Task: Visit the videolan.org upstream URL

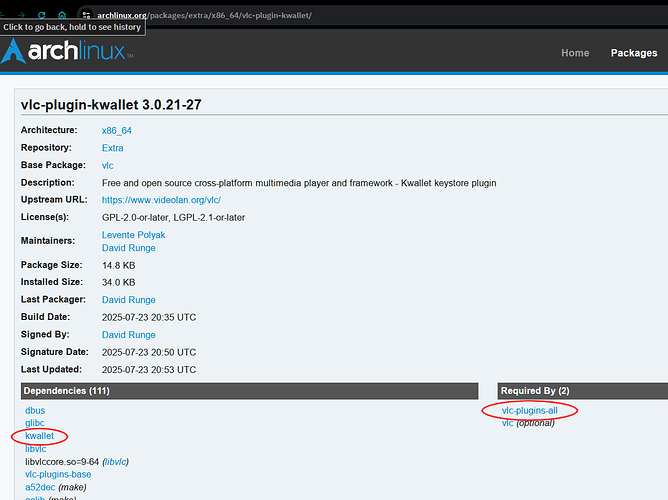Action: click(x=161, y=200)
